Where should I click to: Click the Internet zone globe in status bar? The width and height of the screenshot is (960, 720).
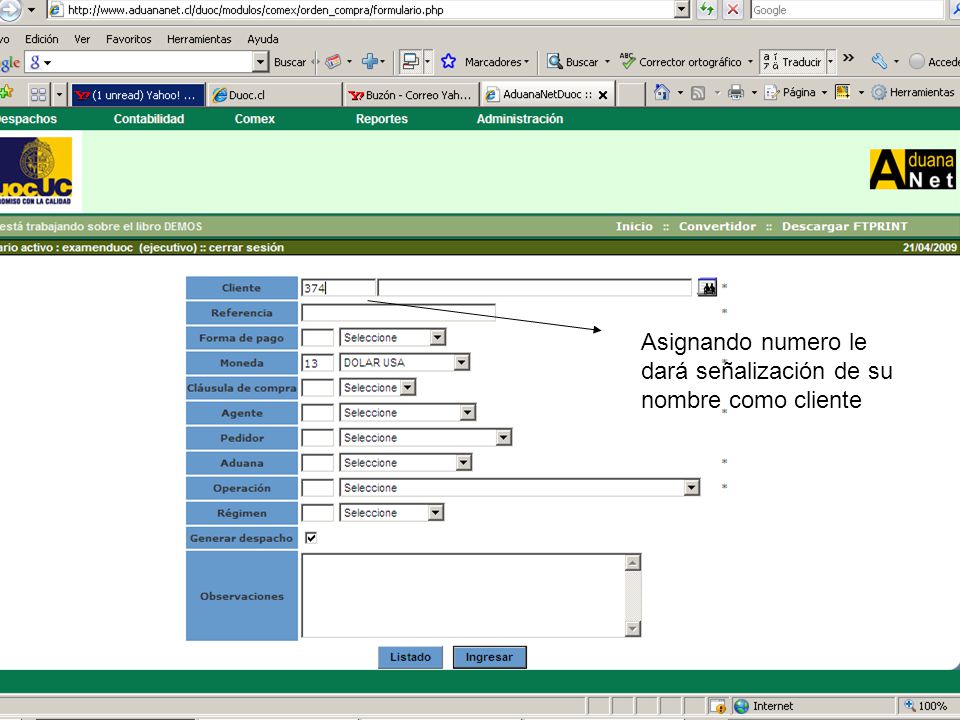741,706
